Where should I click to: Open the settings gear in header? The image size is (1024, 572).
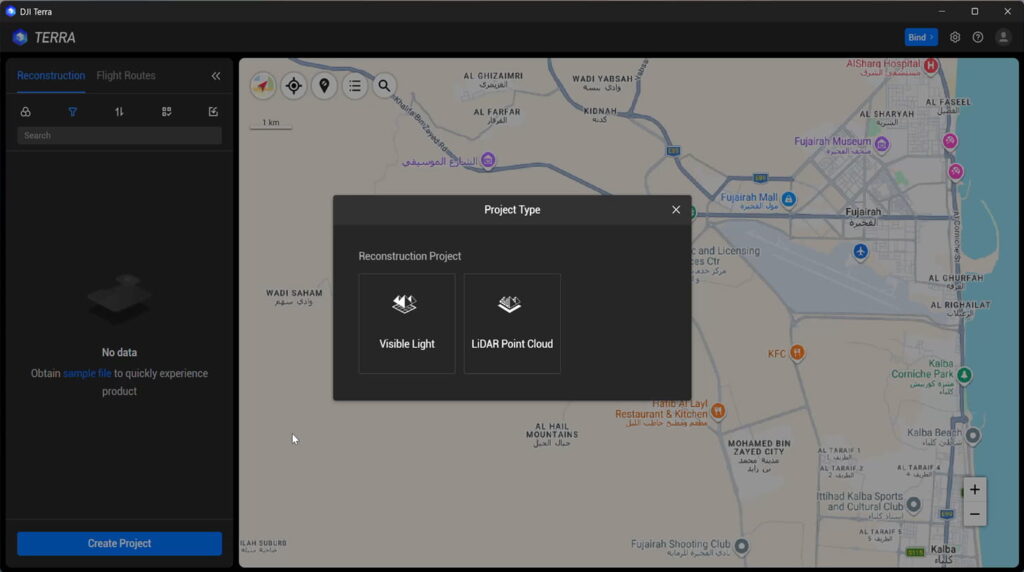[955, 37]
